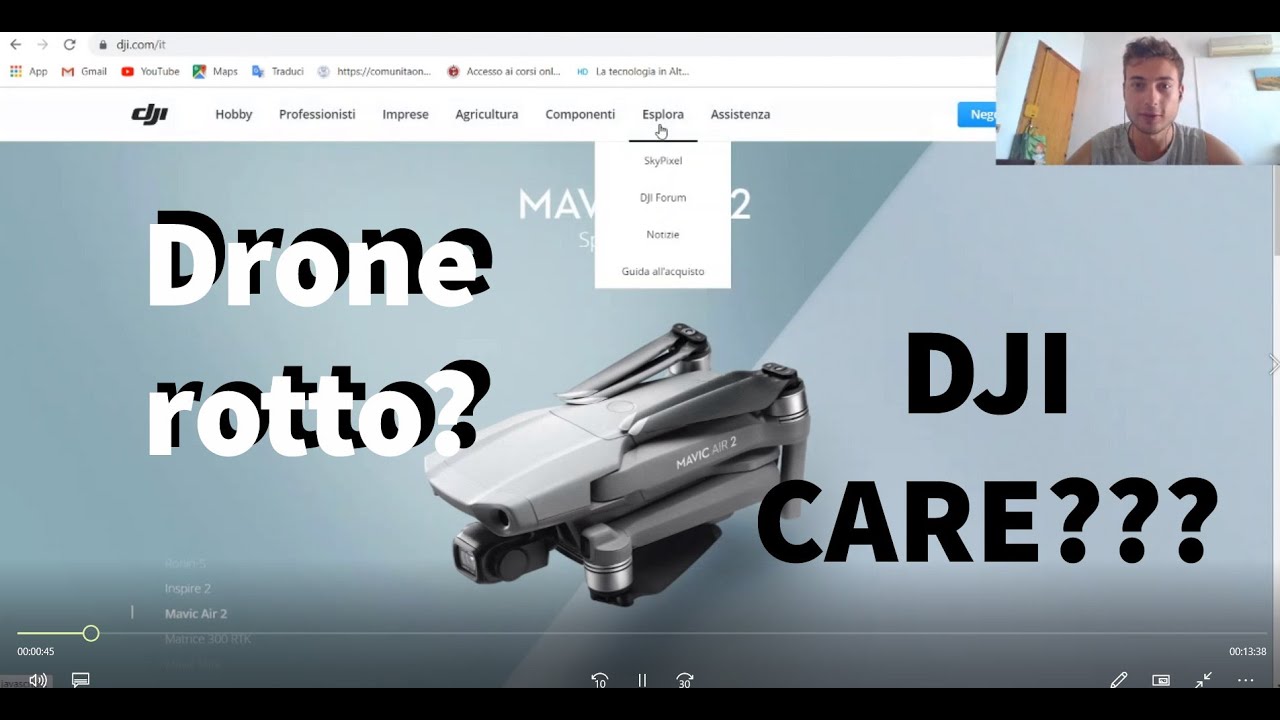Pause the video
1280x720 pixels.
pyautogui.click(x=642, y=680)
